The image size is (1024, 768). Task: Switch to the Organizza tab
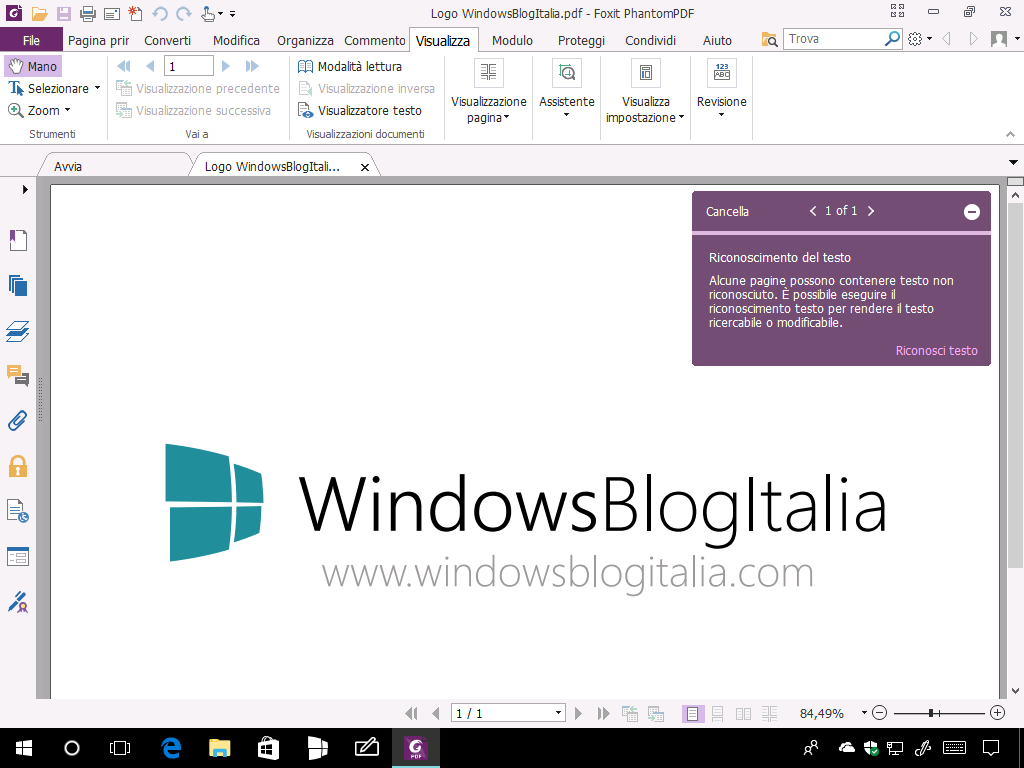[x=305, y=40]
